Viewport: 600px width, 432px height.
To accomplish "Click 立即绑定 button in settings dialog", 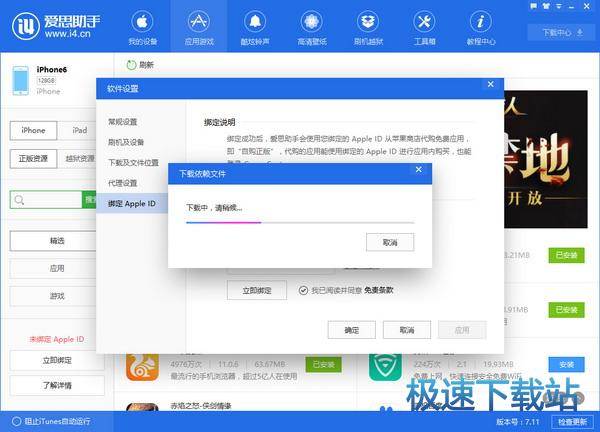I will pyautogui.click(x=257, y=290).
